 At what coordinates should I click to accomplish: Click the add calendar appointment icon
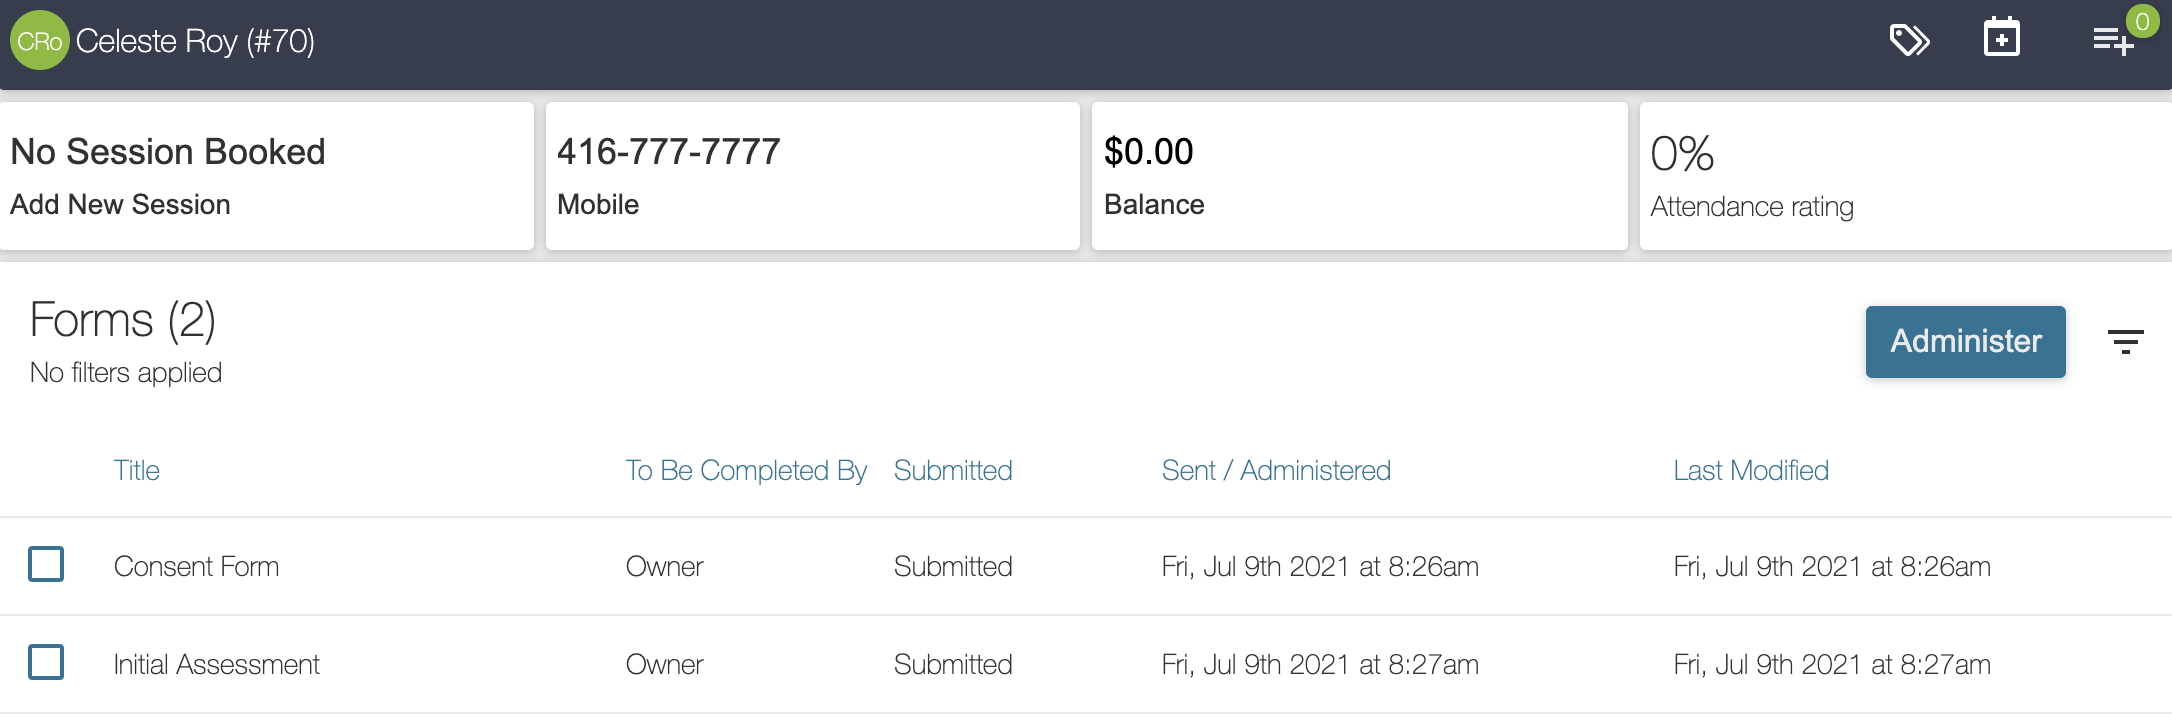click(2002, 38)
